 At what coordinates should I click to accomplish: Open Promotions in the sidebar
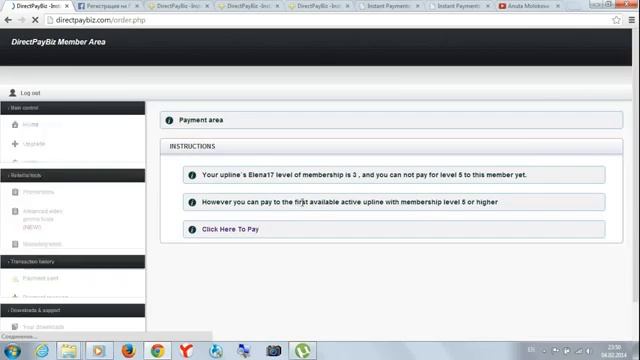[x=38, y=192]
